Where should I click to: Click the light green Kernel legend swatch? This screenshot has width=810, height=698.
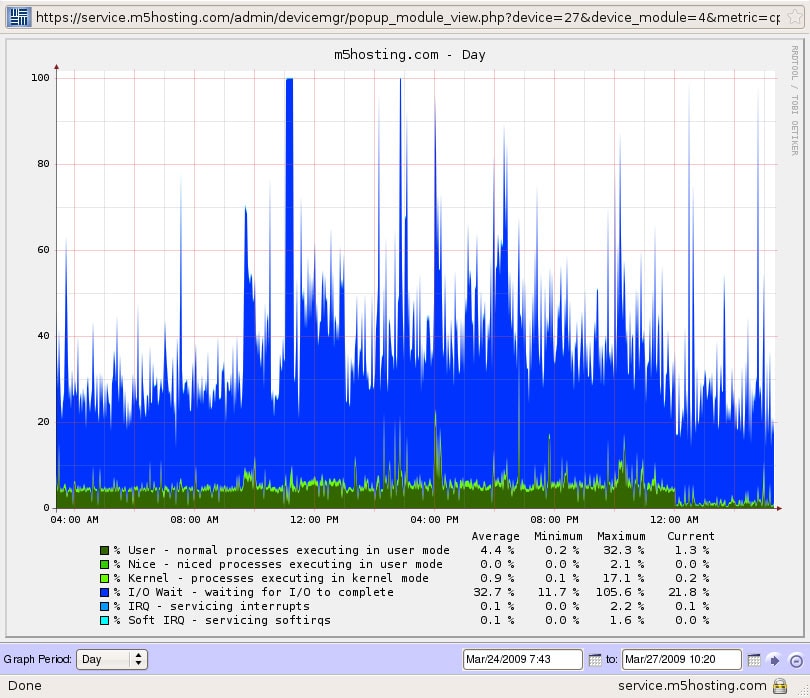pos(104,578)
